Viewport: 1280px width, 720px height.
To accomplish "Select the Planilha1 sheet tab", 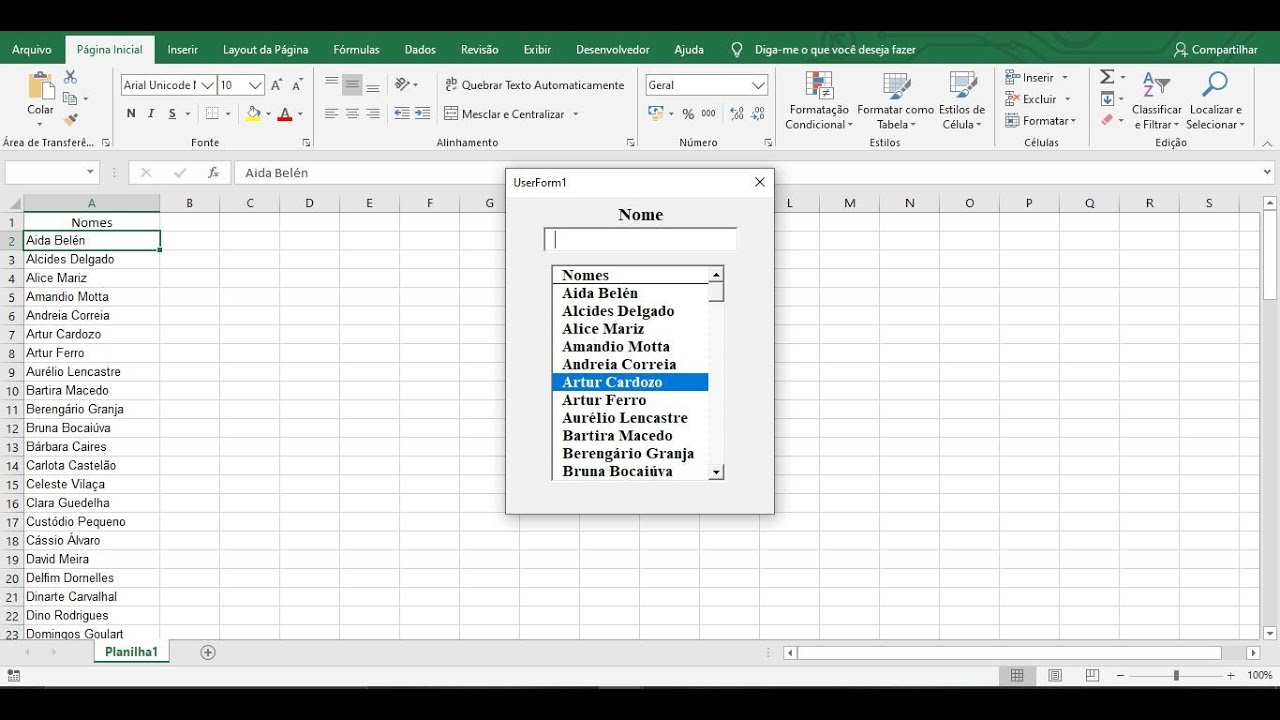I will click(x=132, y=652).
